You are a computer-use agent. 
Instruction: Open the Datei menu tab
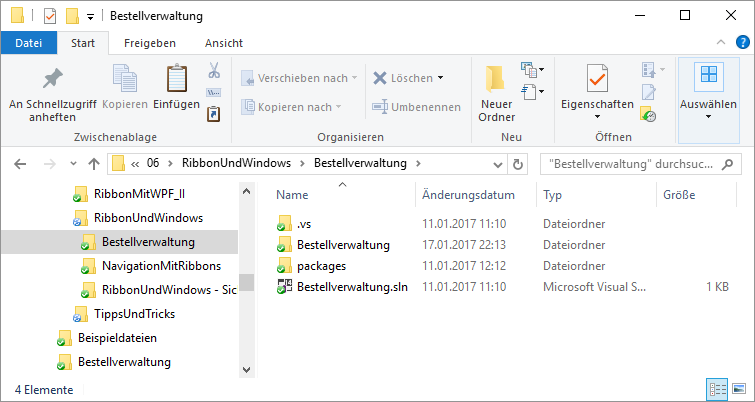coord(29,43)
